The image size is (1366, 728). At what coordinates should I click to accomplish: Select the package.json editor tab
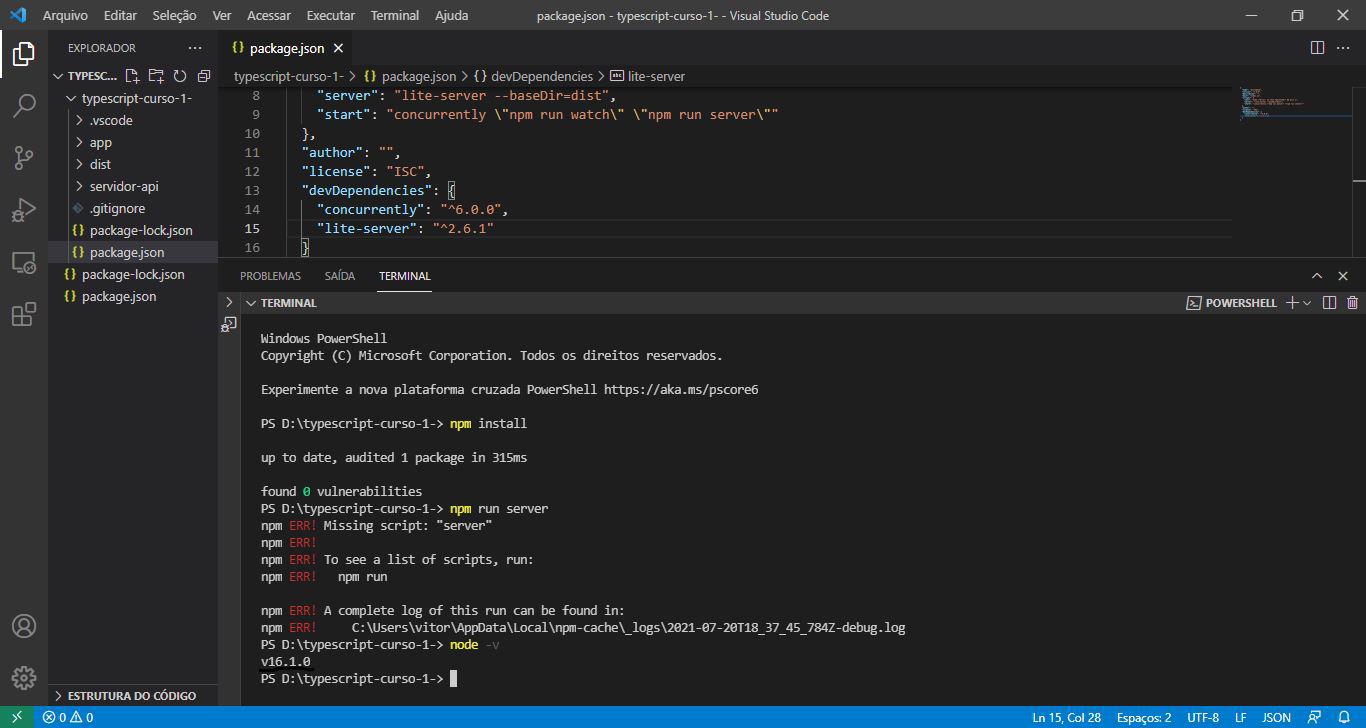(x=286, y=48)
